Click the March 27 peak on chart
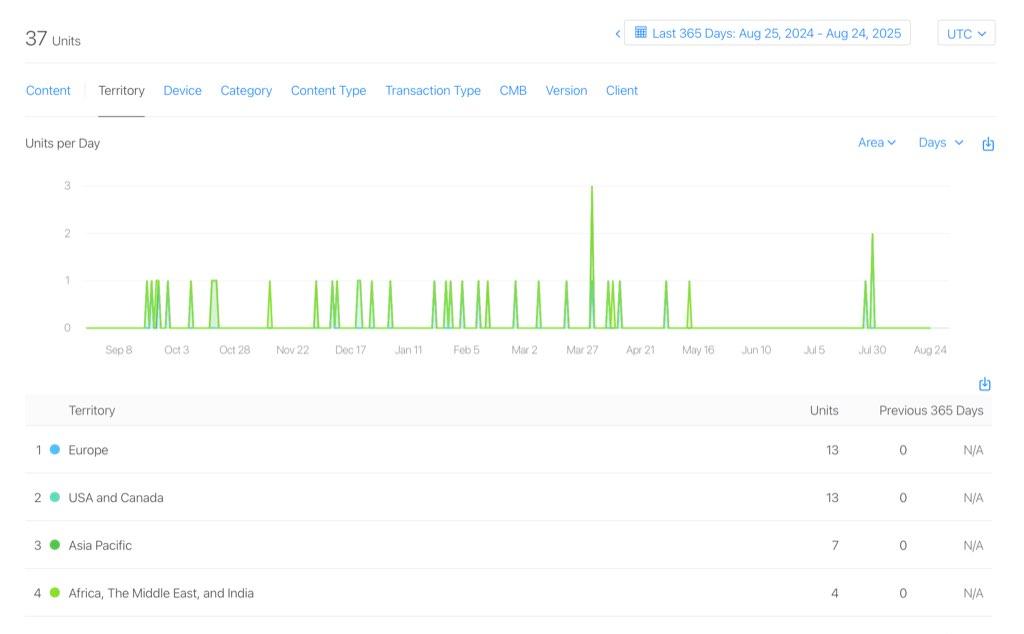This screenshot has width=1024, height=634. coord(592,188)
